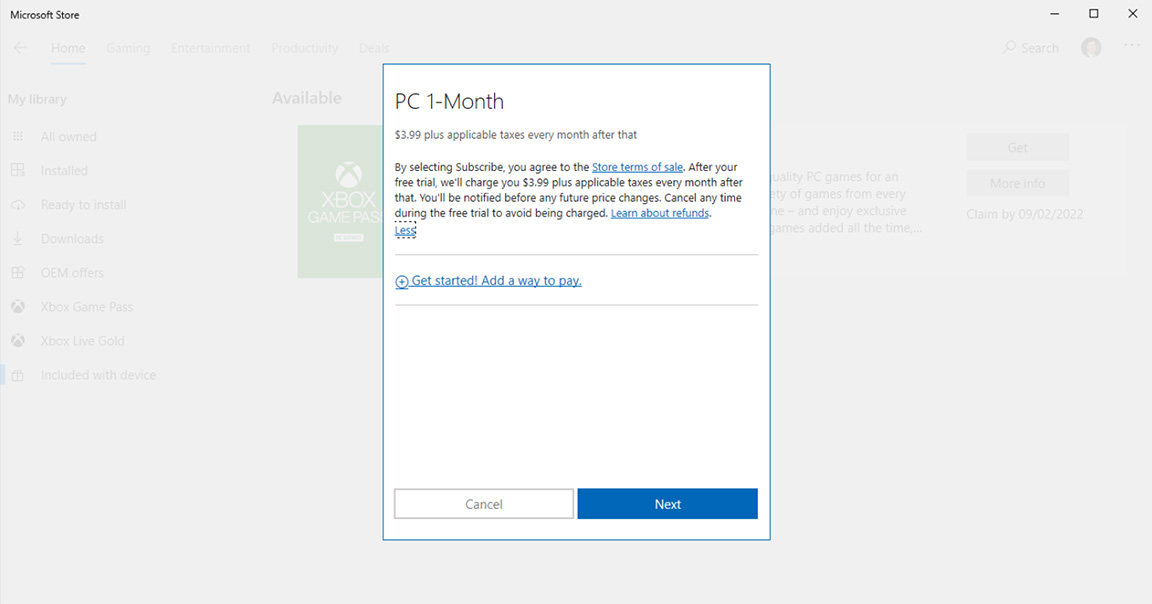
Task: Click the Claim by 09/02/2022 text
Action: [1024, 215]
